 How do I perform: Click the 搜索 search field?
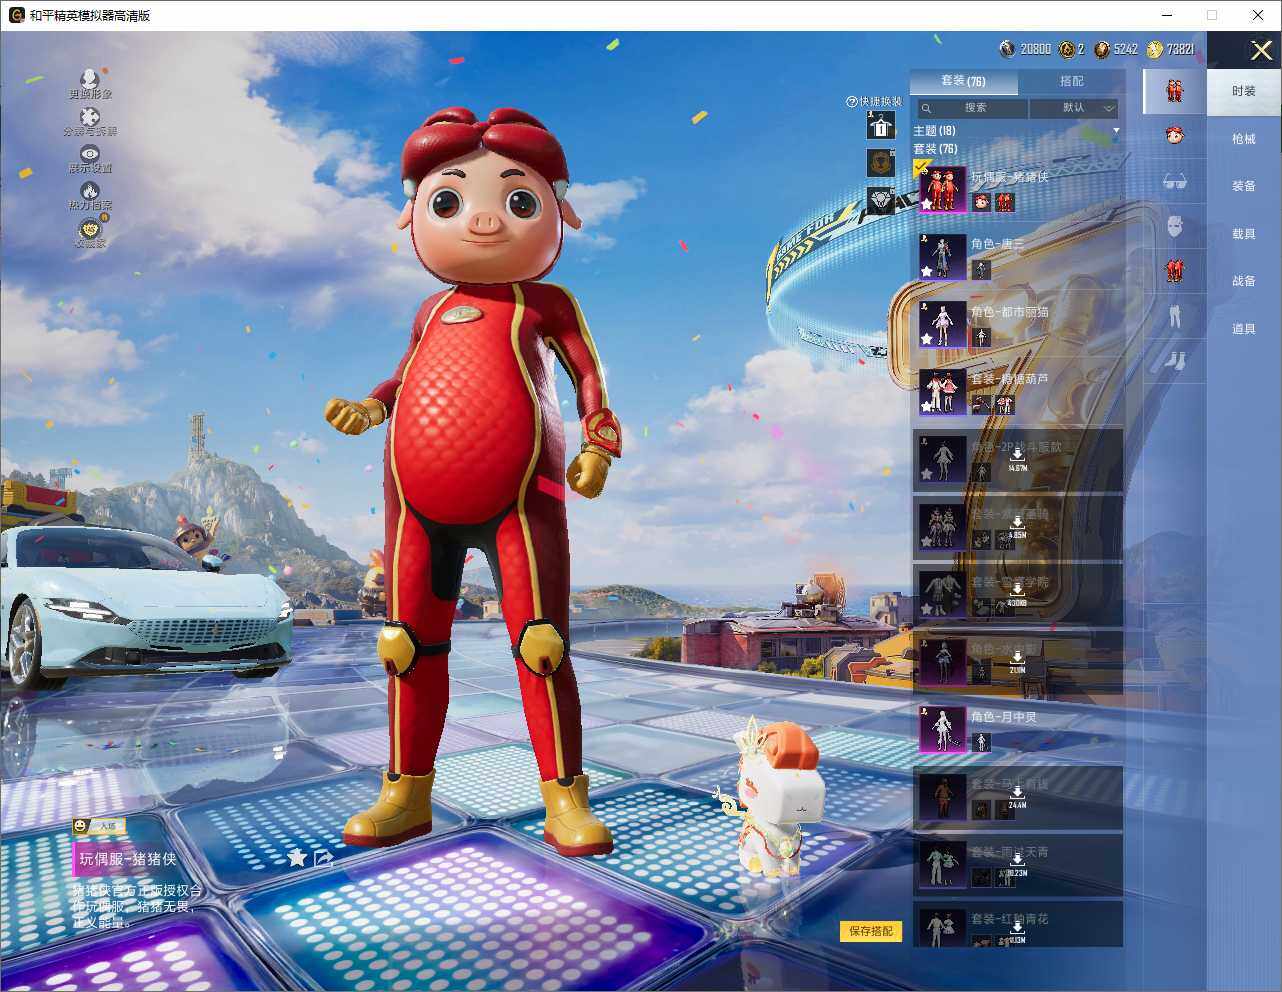coord(971,108)
